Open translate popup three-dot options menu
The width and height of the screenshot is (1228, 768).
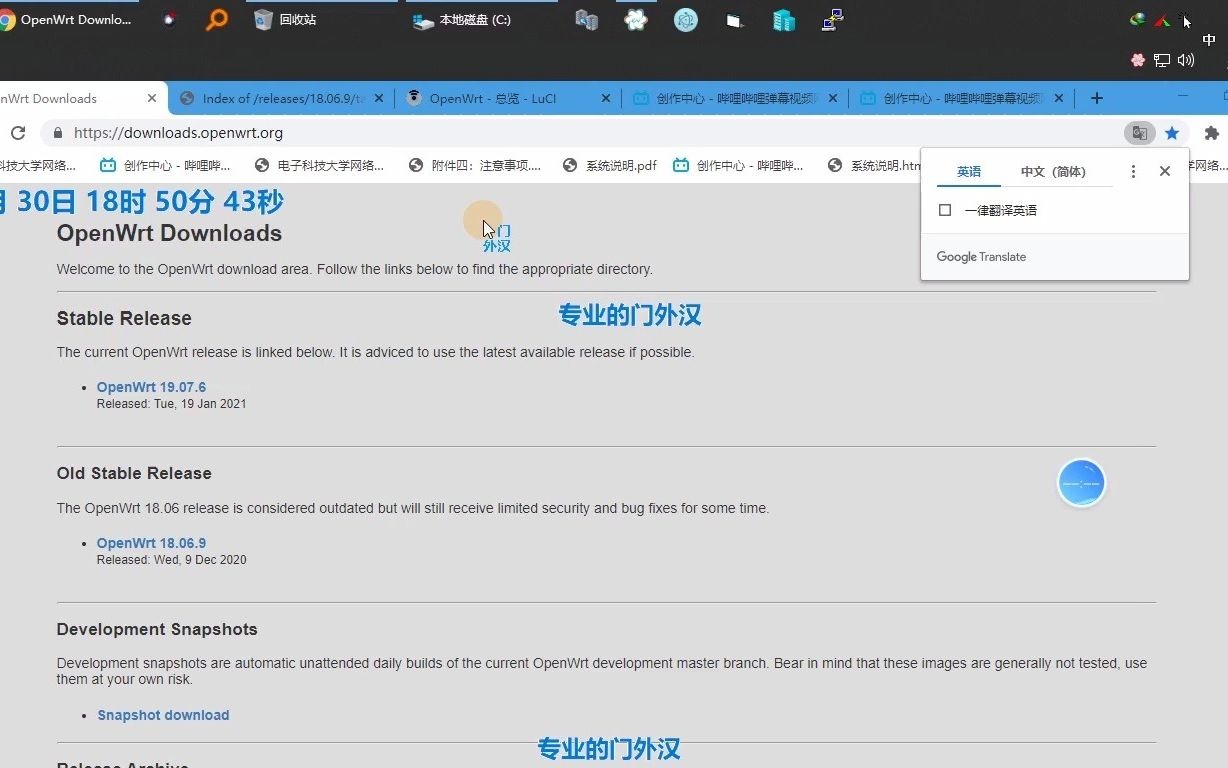click(1133, 172)
